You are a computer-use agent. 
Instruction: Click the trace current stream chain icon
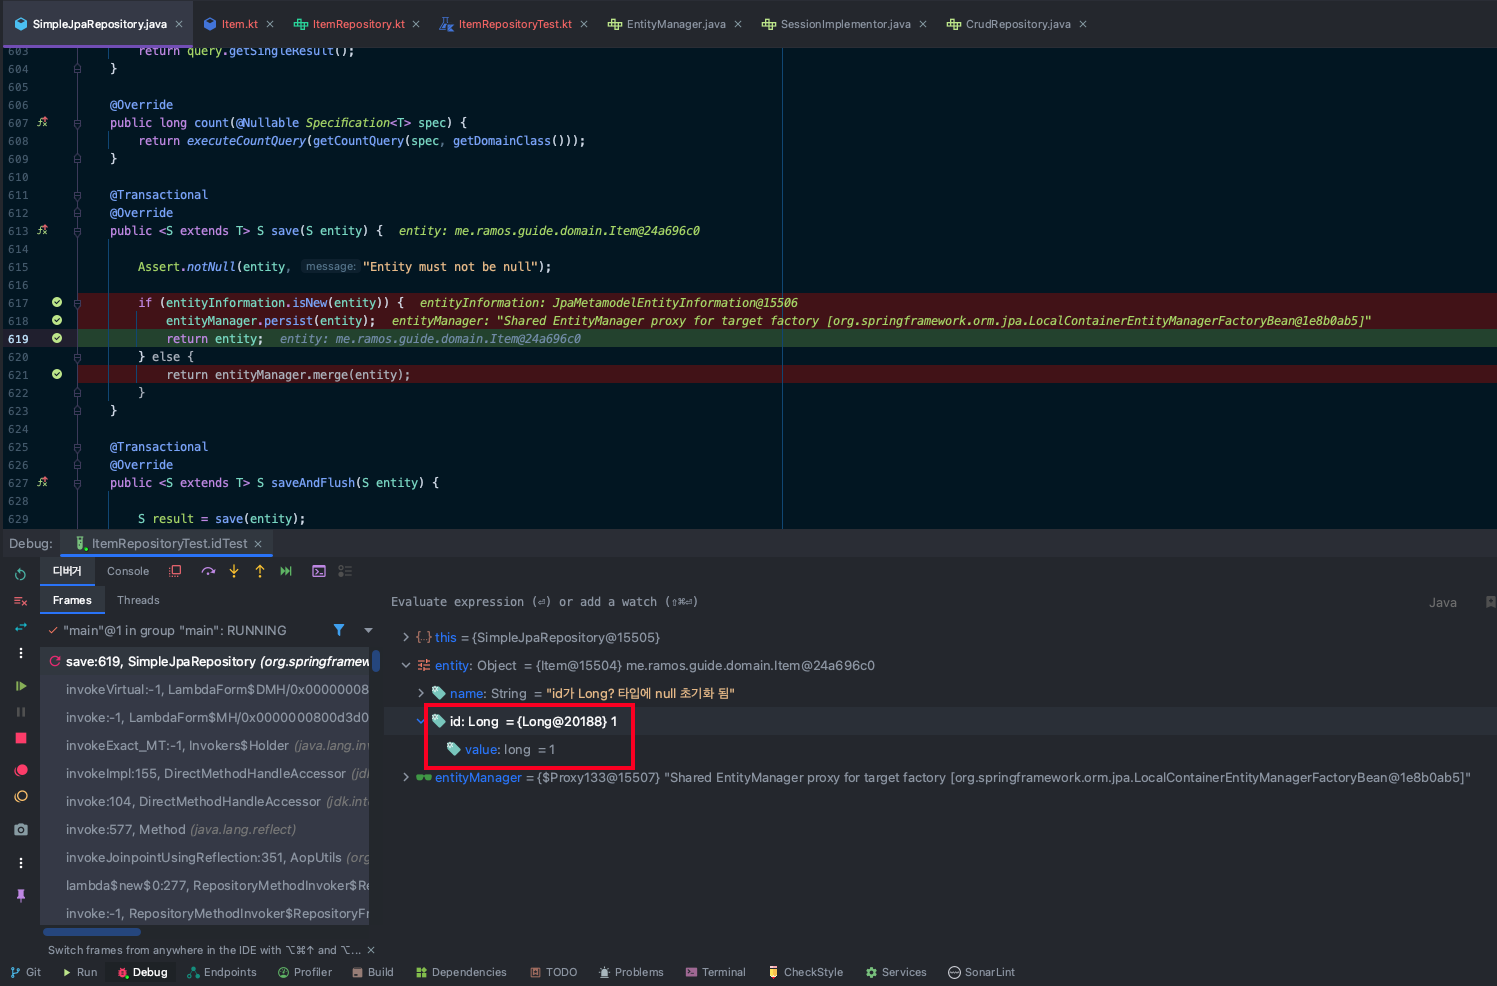(345, 571)
